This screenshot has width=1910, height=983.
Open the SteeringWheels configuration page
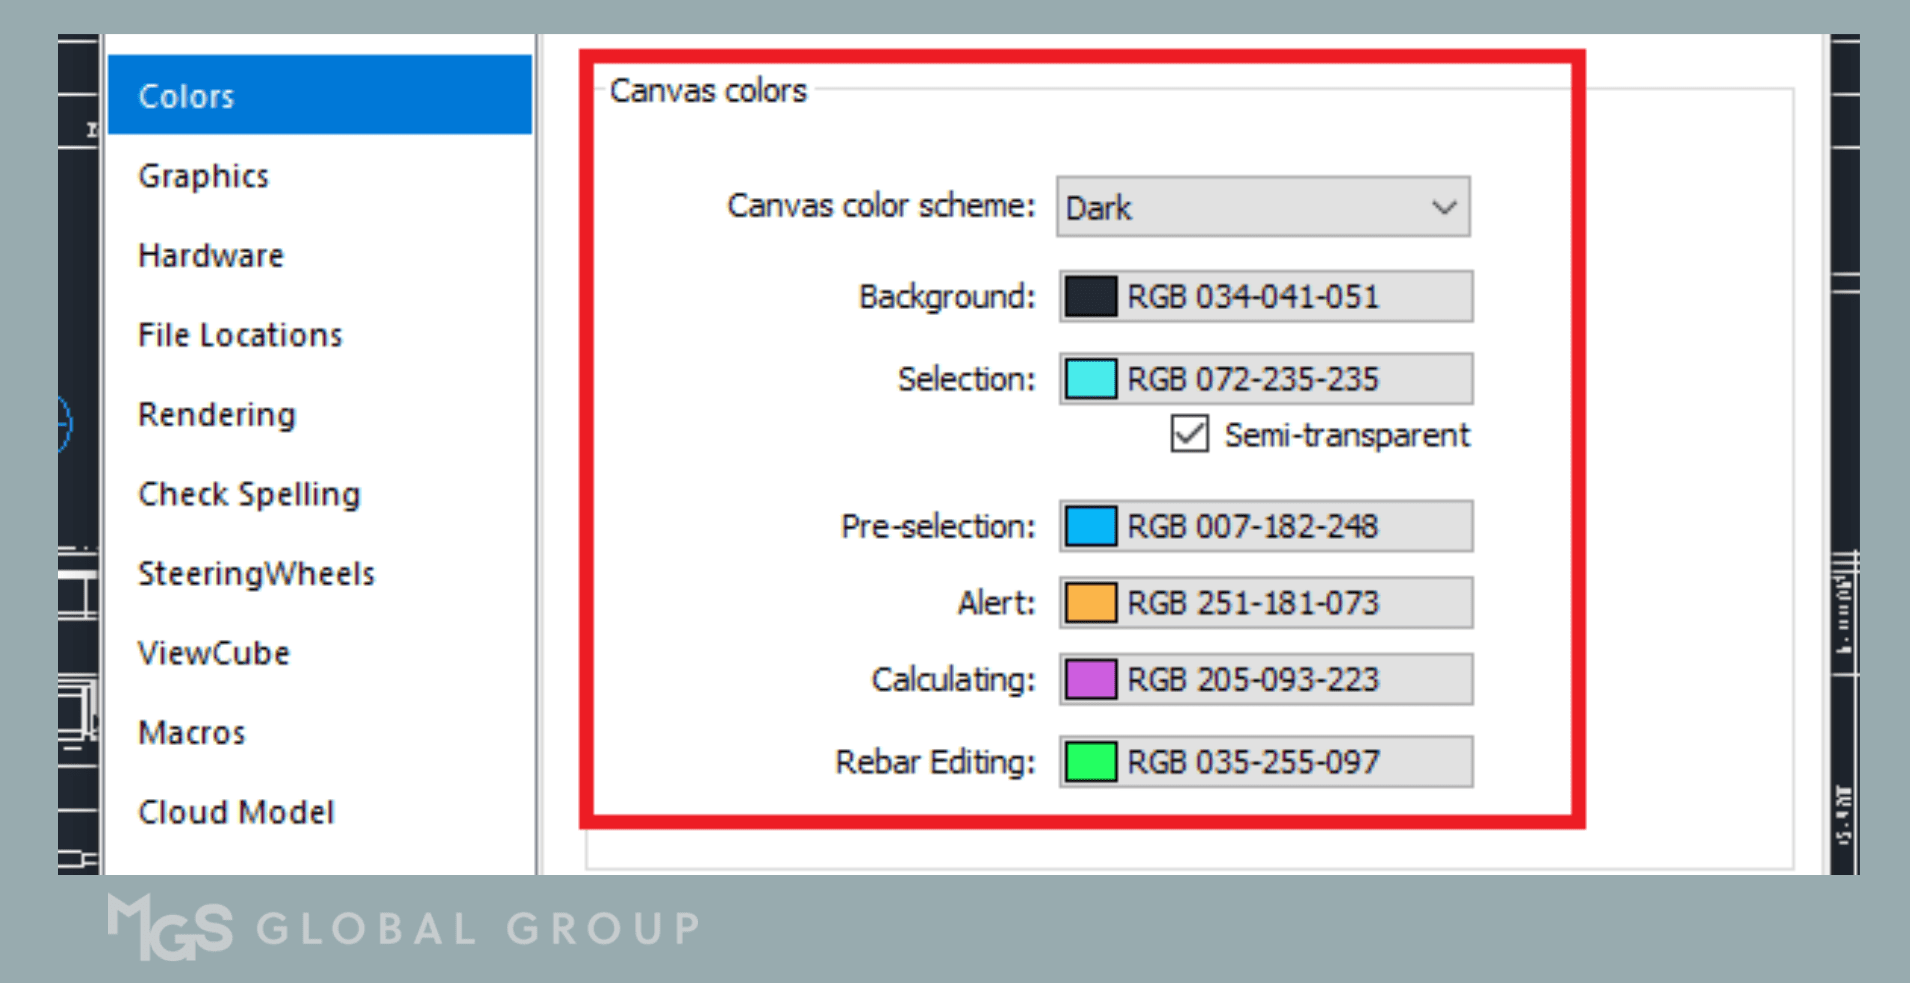coord(256,573)
